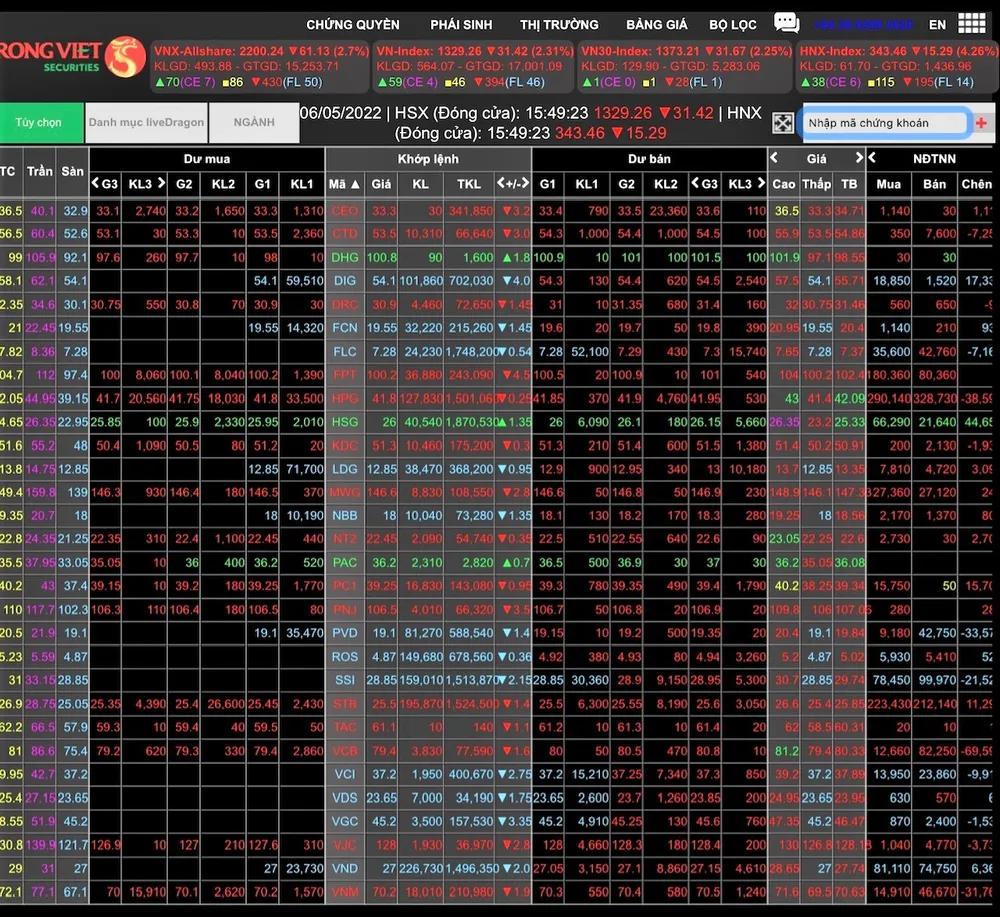Open the chat messages icon
This screenshot has width=1000, height=917.
tap(786, 23)
